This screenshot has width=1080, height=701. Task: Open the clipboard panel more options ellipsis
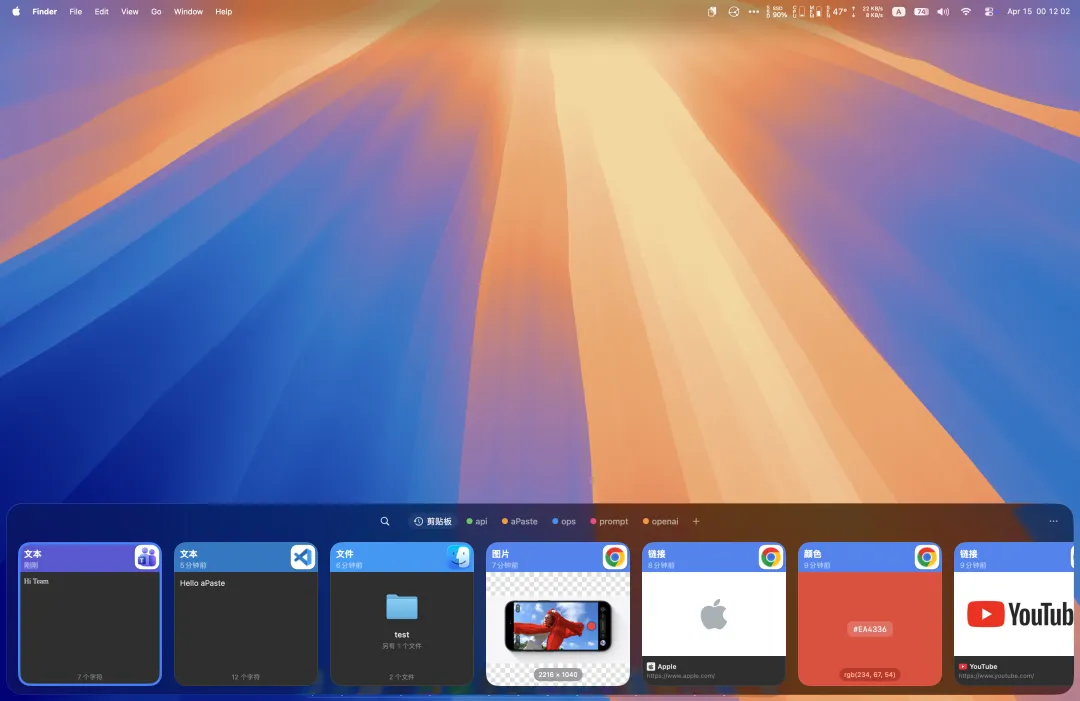click(1053, 521)
